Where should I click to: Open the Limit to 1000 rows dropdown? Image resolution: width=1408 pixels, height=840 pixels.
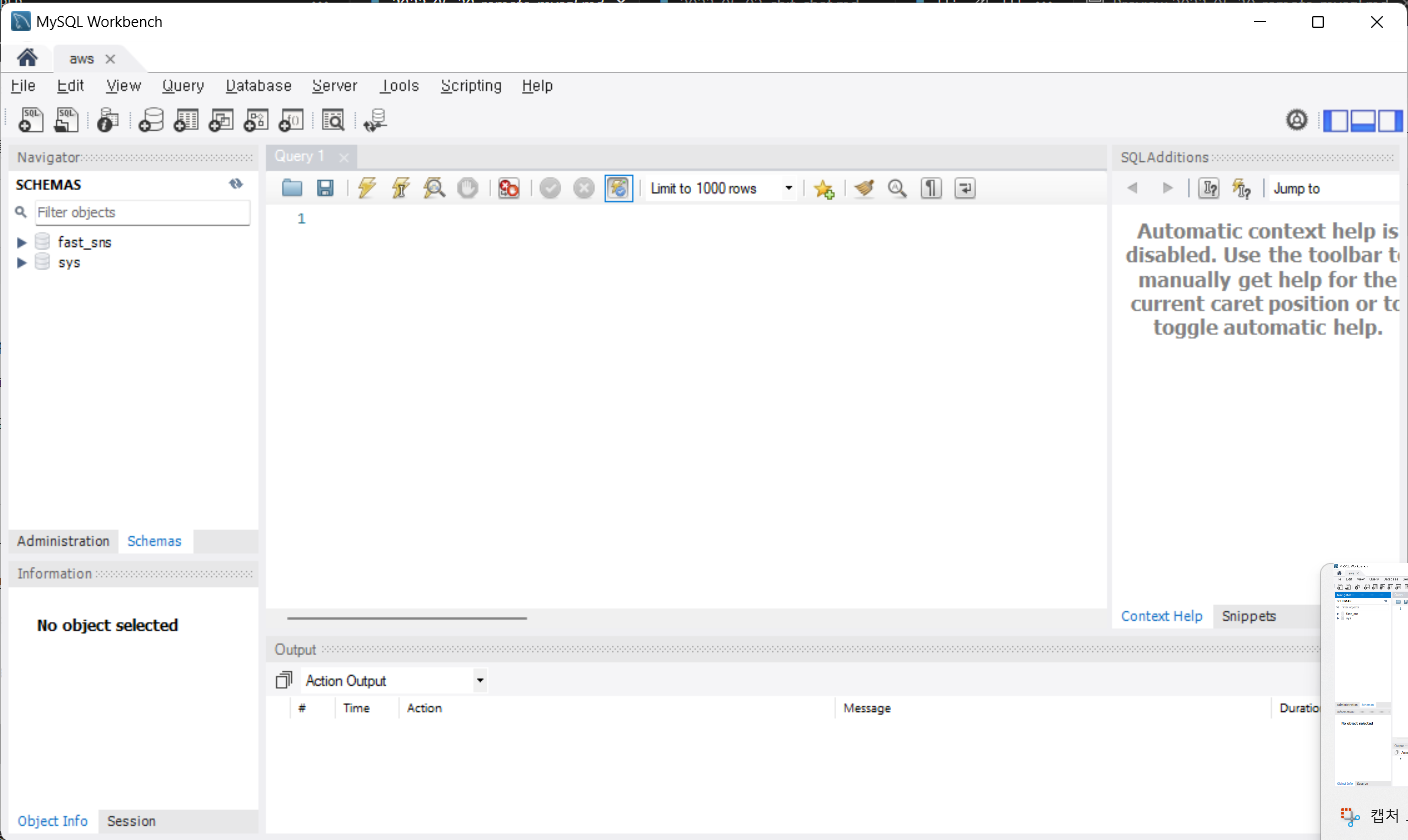789,188
